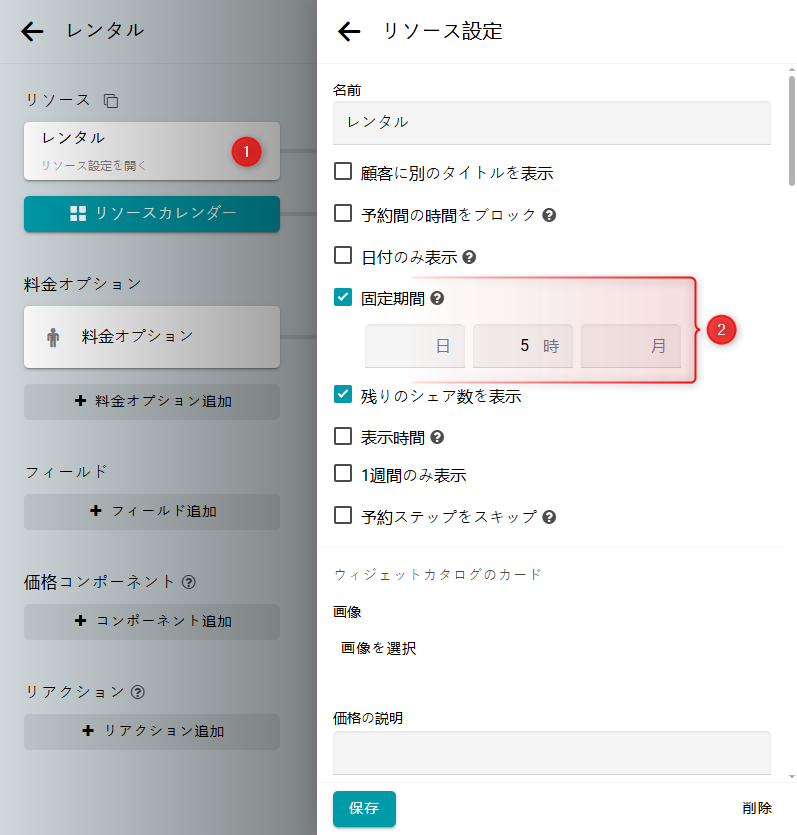Check the 1週間のみ表示 option
The width and height of the screenshot is (797, 835).
click(343, 475)
